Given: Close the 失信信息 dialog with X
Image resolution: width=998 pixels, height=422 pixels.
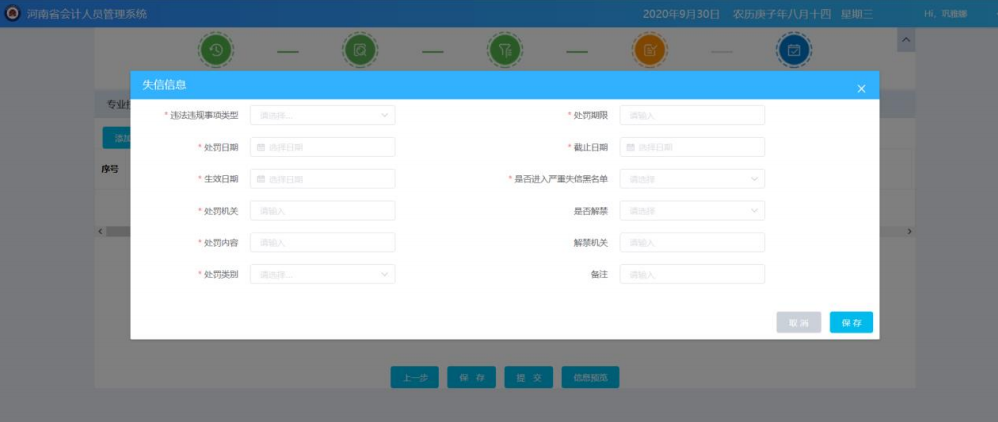Looking at the screenshot, I should [x=861, y=89].
